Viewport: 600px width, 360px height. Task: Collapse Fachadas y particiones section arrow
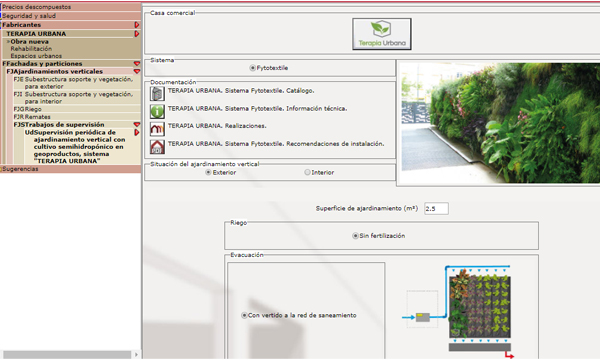point(137,64)
